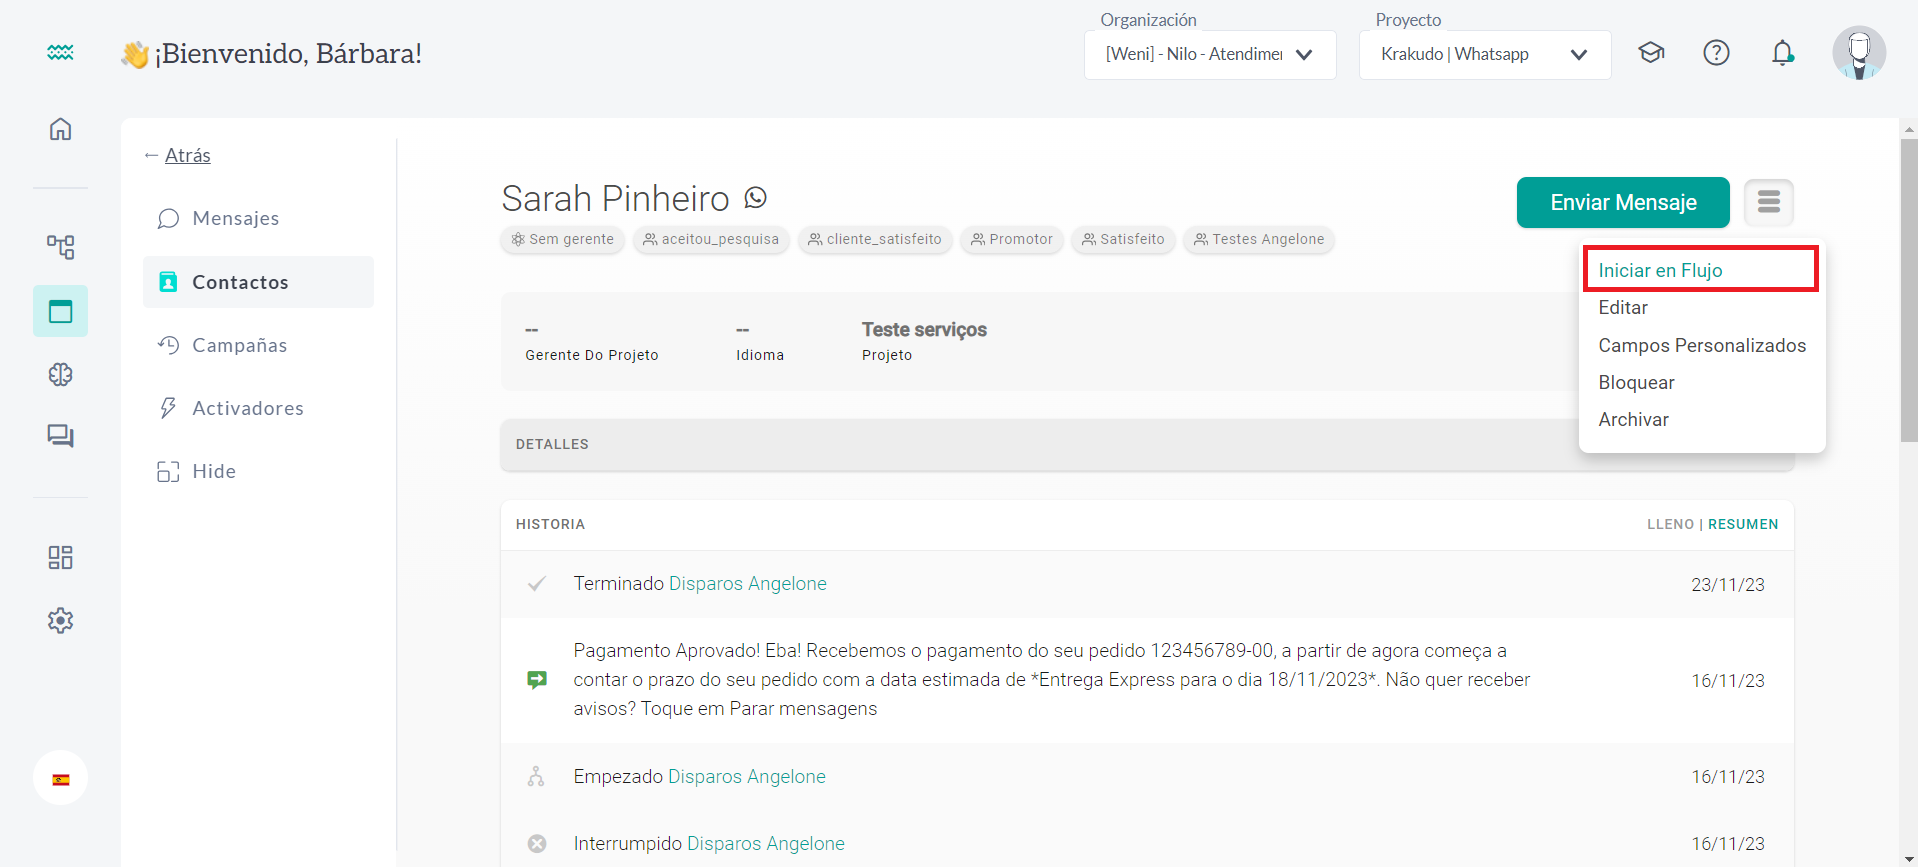The height and width of the screenshot is (867, 1918).
Task: Open the home icon in left sidebar
Action: (60, 129)
